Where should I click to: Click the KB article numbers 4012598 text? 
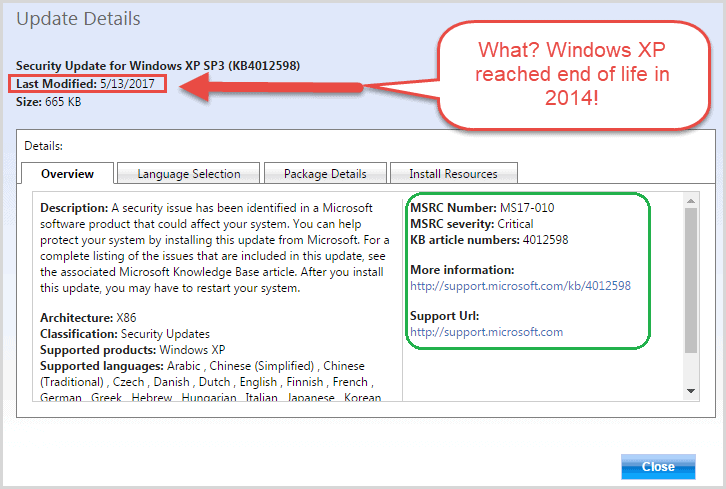coord(489,240)
